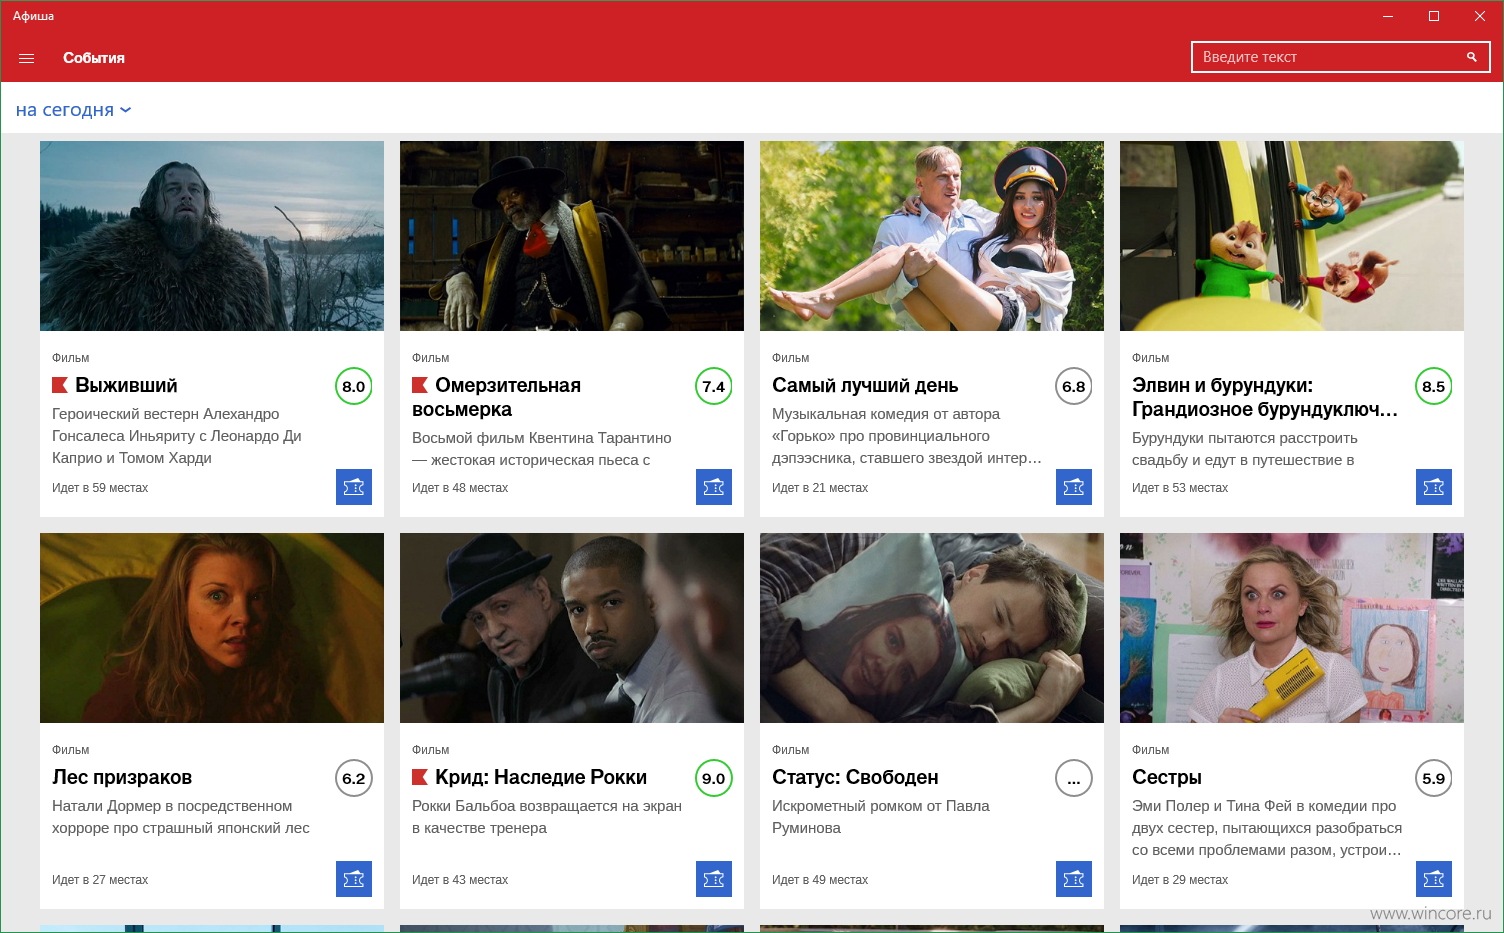Click the 6.8 rating circle
The width and height of the screenshot is (1504, 933).
1074,386
